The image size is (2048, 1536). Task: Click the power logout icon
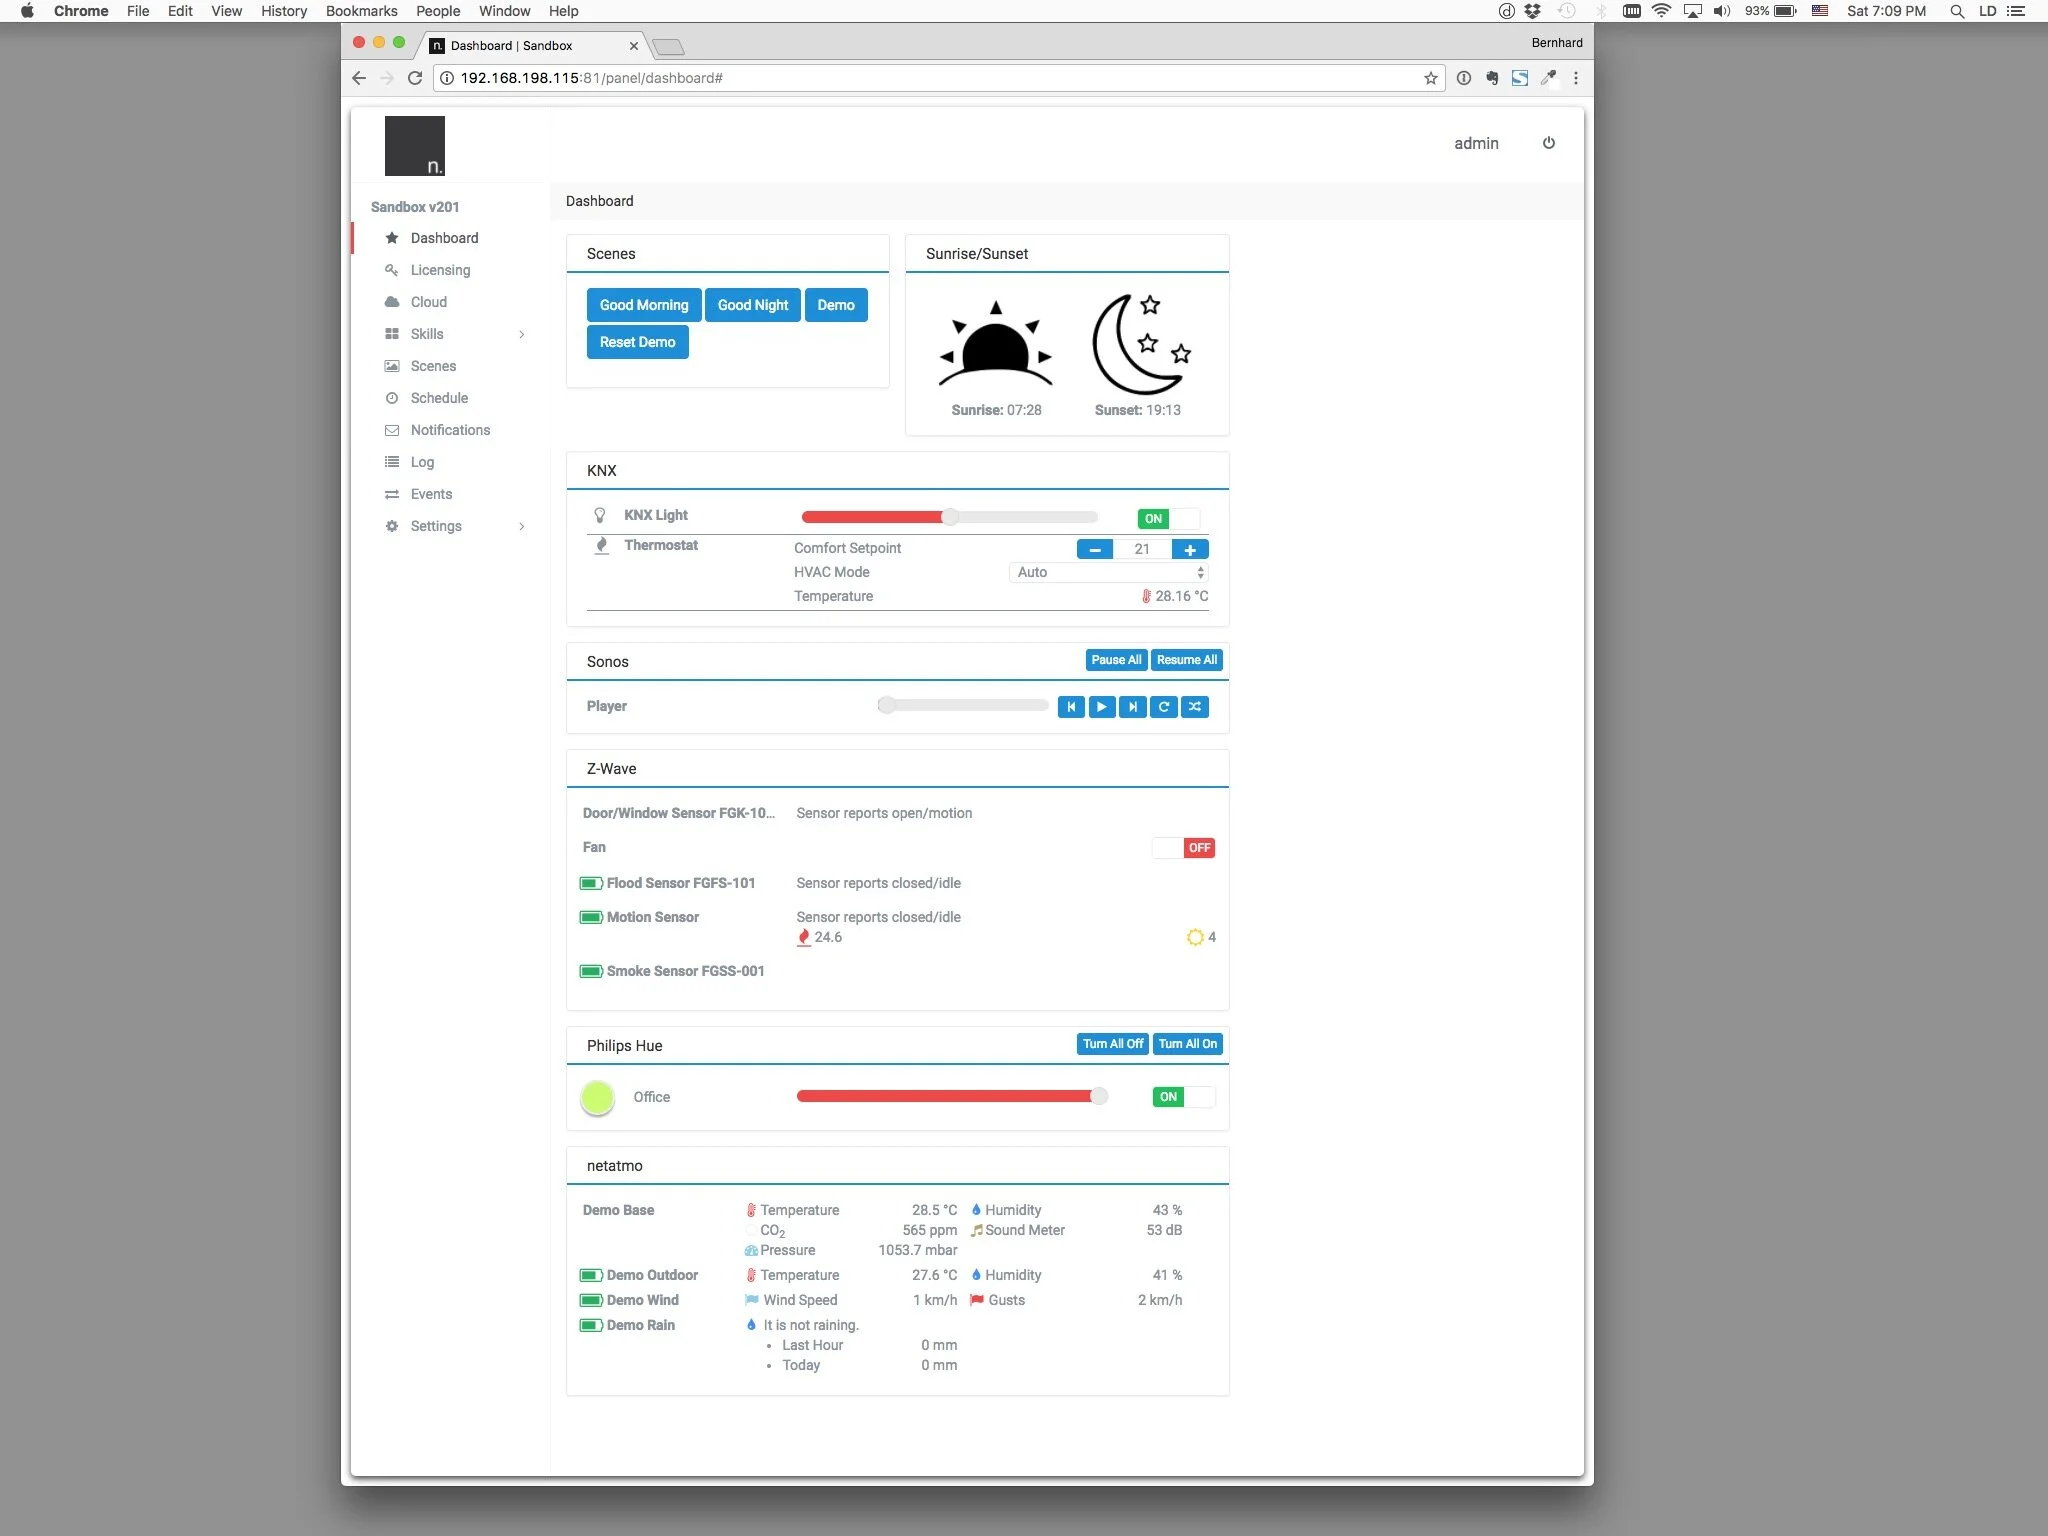click(1548, 143)
